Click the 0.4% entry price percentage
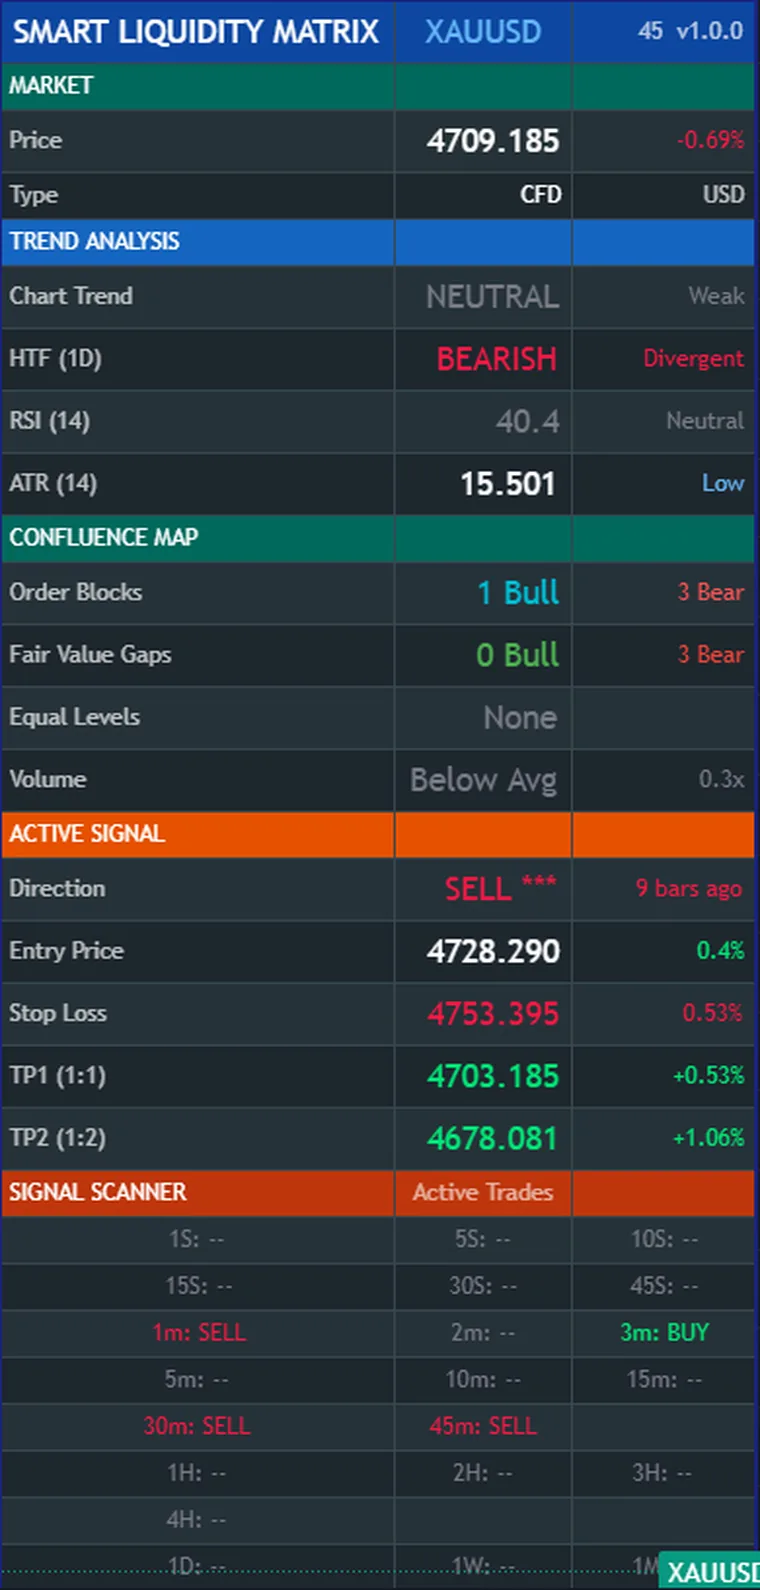 coord(720,950)
